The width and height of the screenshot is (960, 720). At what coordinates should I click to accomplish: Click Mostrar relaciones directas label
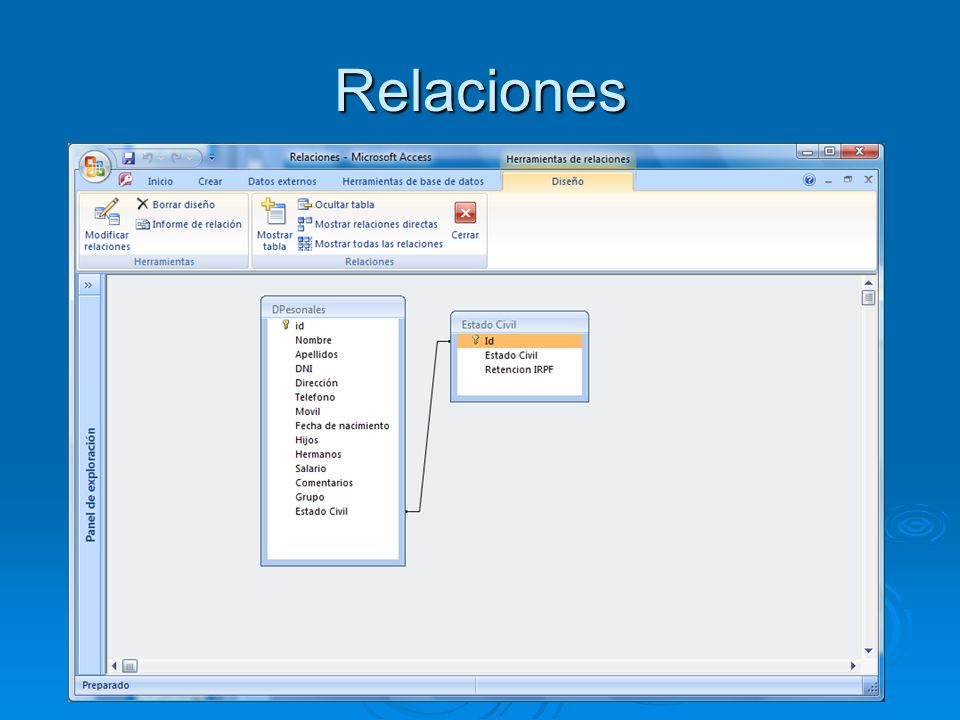[377, 224]
